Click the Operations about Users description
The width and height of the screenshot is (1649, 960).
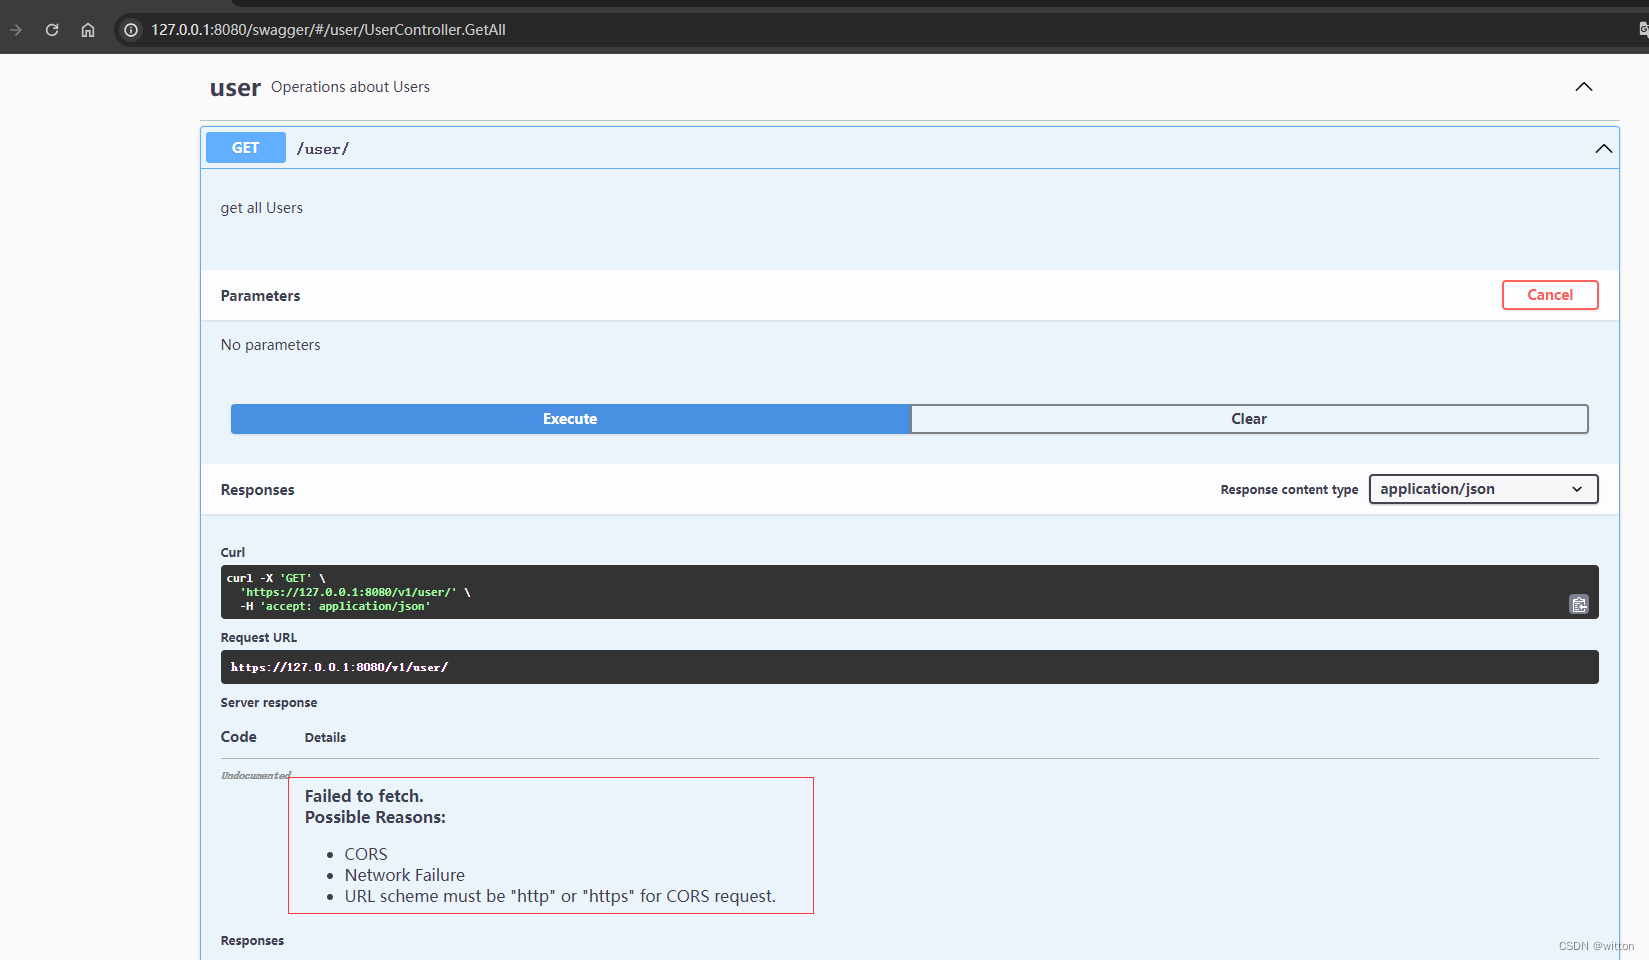point(350,87)
